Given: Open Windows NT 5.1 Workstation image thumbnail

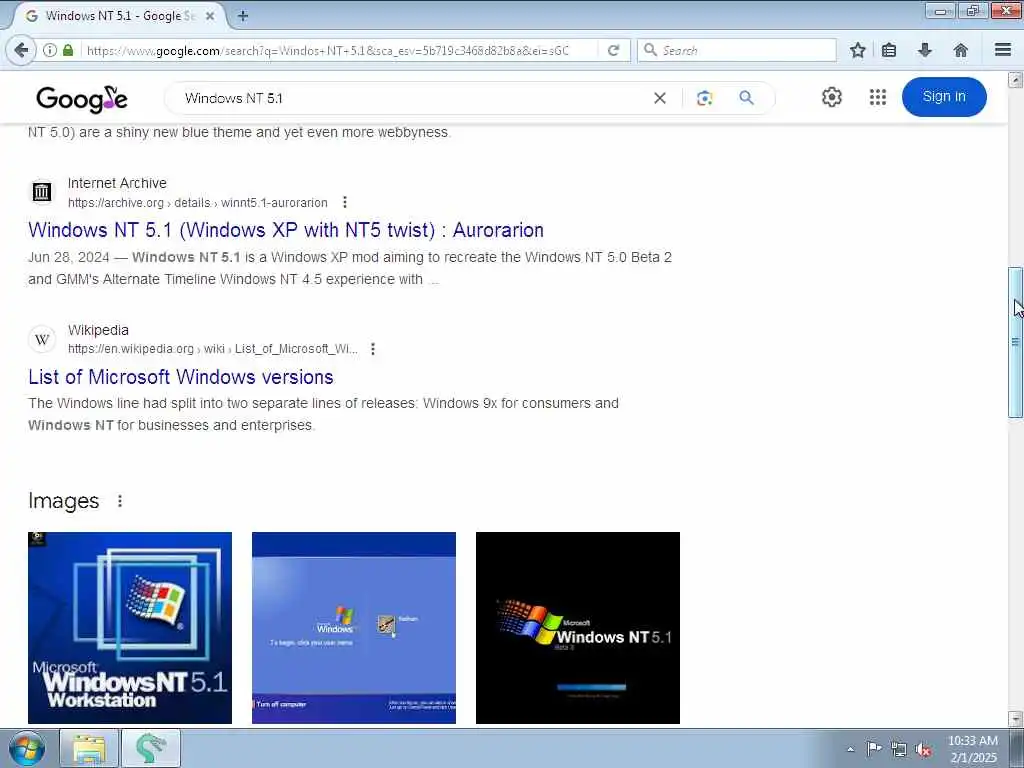Looking at the screenshot, I should [130, 628].
